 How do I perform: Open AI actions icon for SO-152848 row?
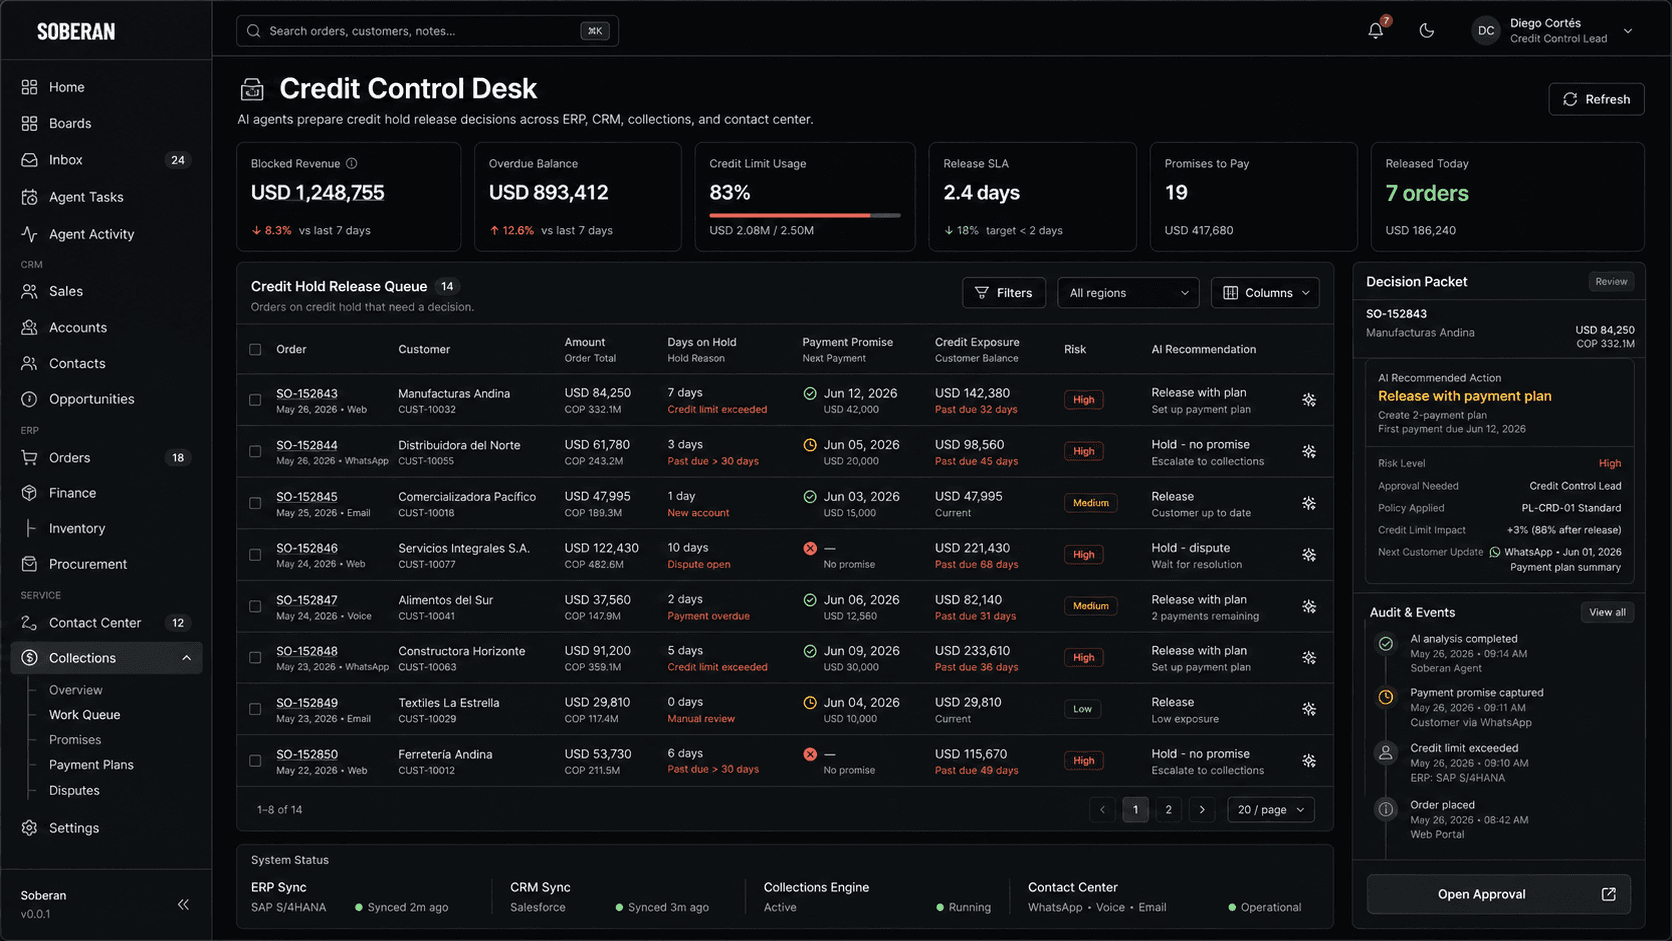(1309, 658)
